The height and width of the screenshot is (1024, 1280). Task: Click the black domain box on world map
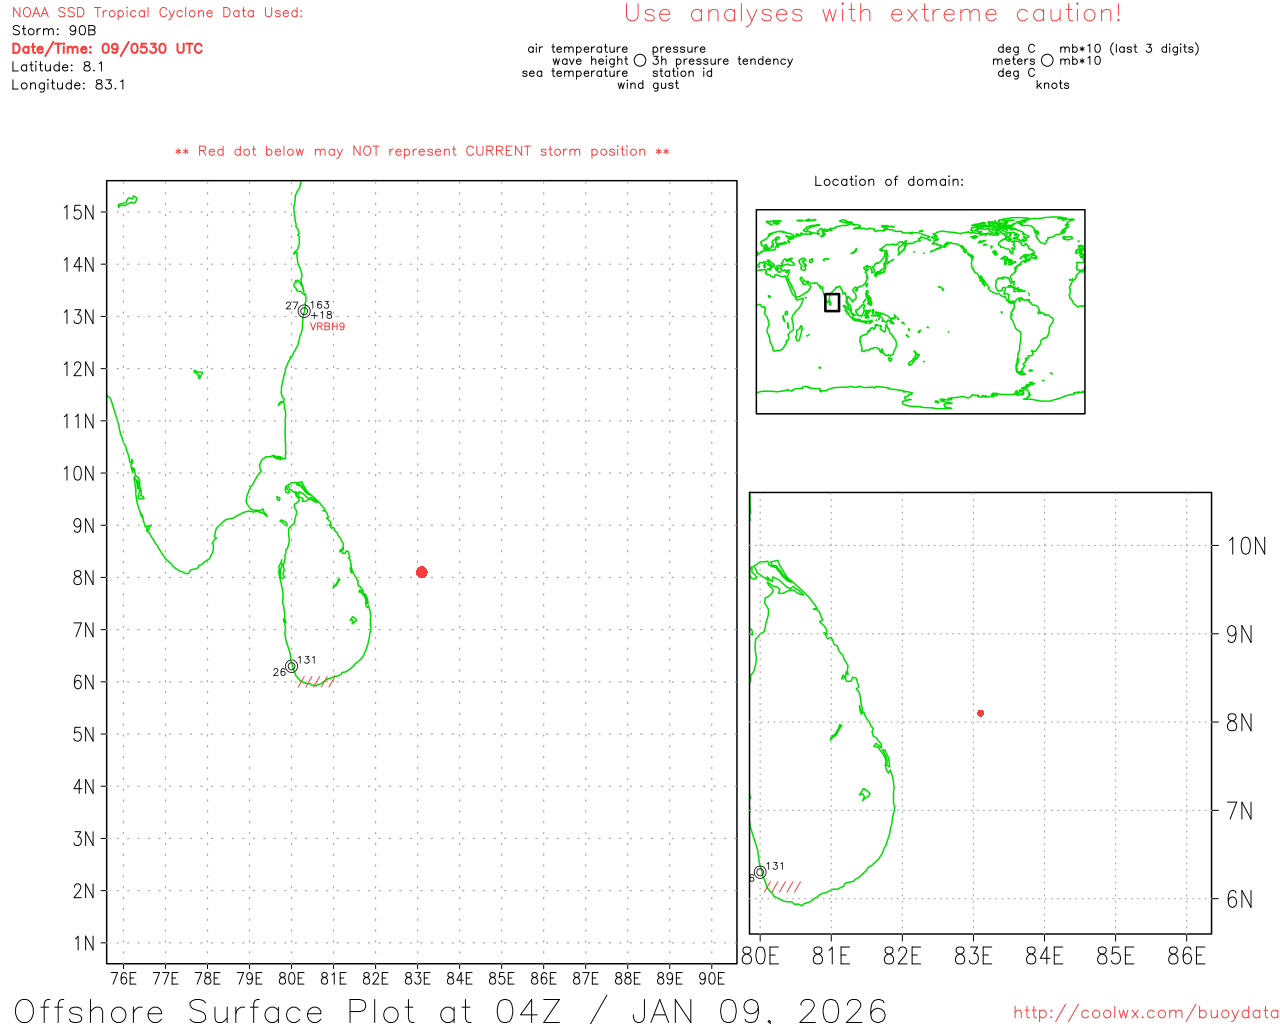[831, 302]
